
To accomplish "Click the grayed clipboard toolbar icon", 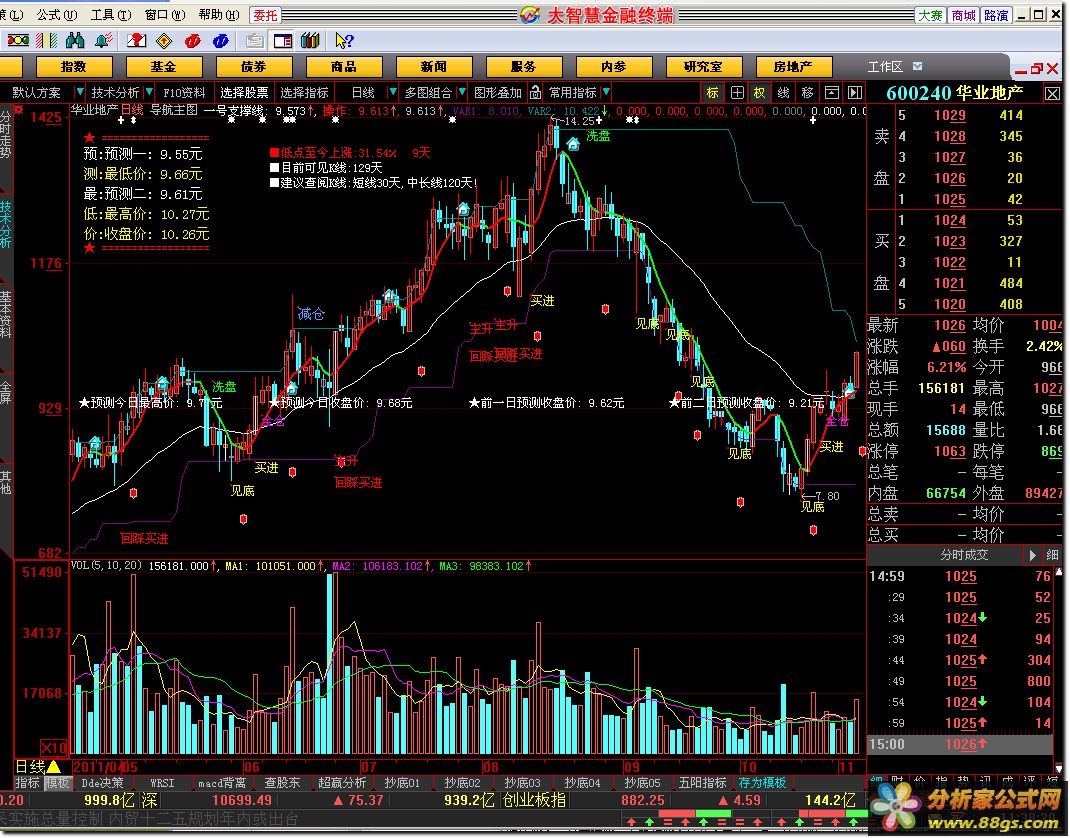I will pyautogui.click(x=255, y=41).
